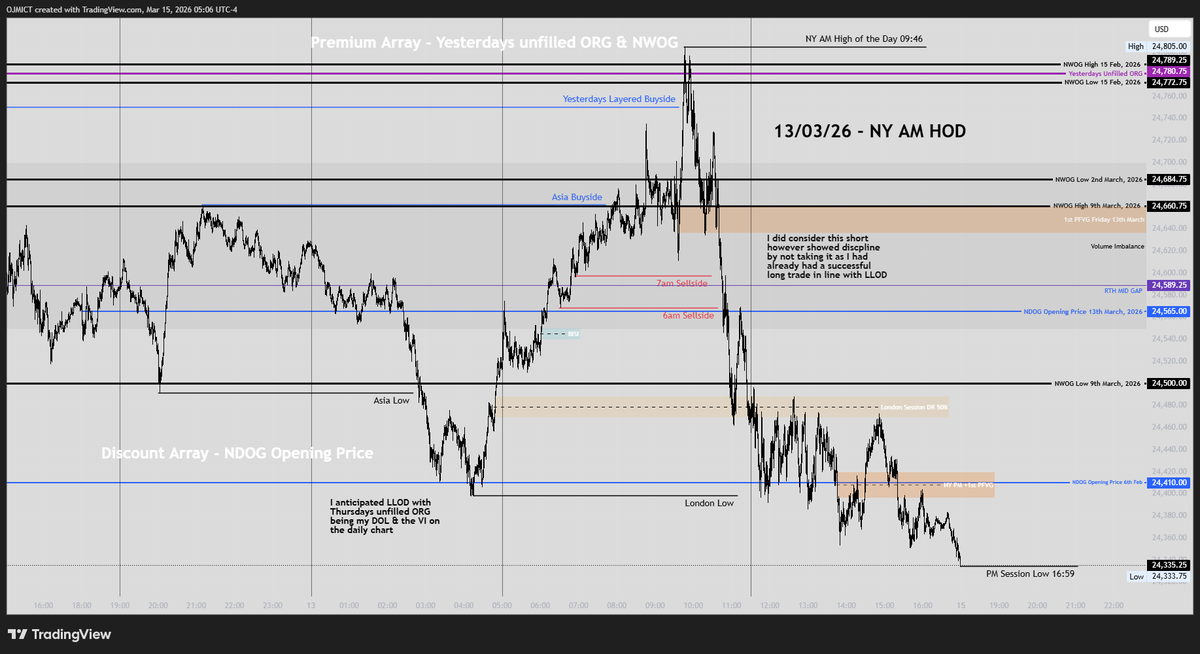Image resolution: width=1200 pixels, height=654 pixels.
Task: Click the 14:00 time axis label
Action: [846, 606]
